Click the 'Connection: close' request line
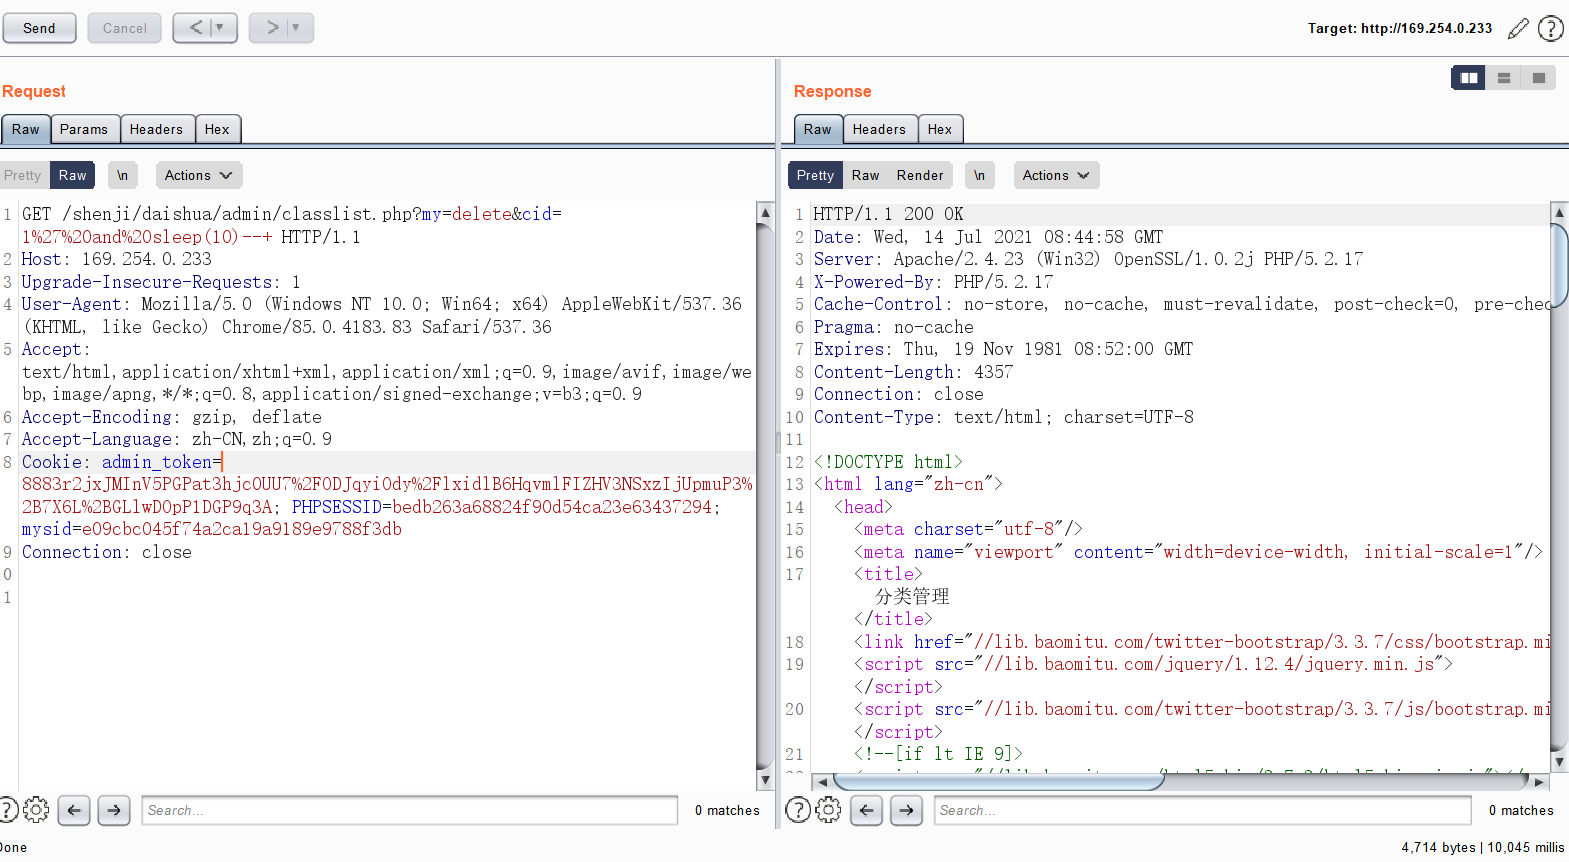The height and width of the screenshot is (862, 1569). (x=107, y=552)
